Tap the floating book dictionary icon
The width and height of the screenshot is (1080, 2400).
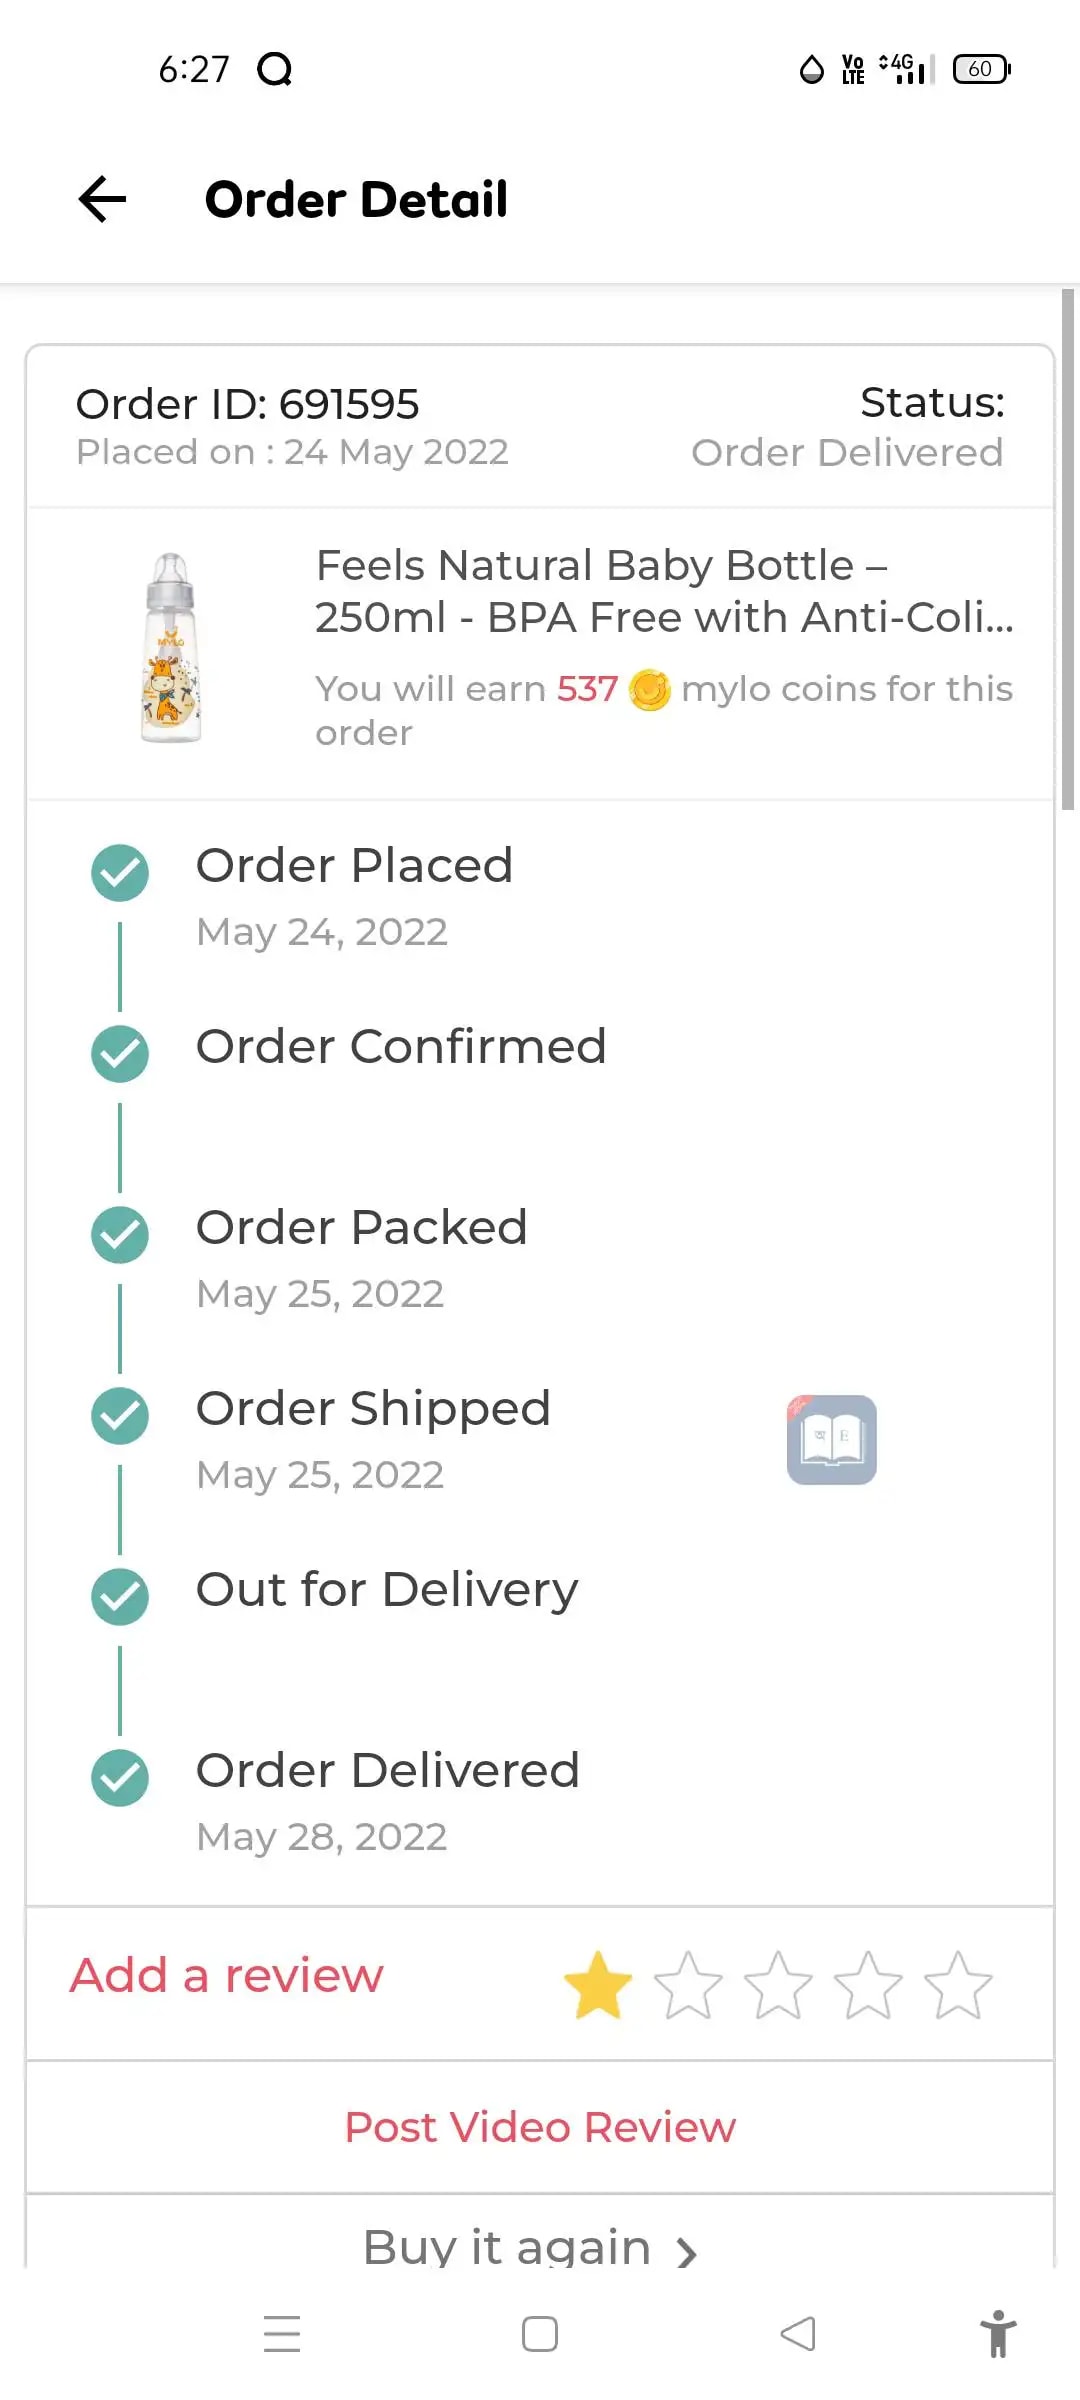click(832, 1440)
